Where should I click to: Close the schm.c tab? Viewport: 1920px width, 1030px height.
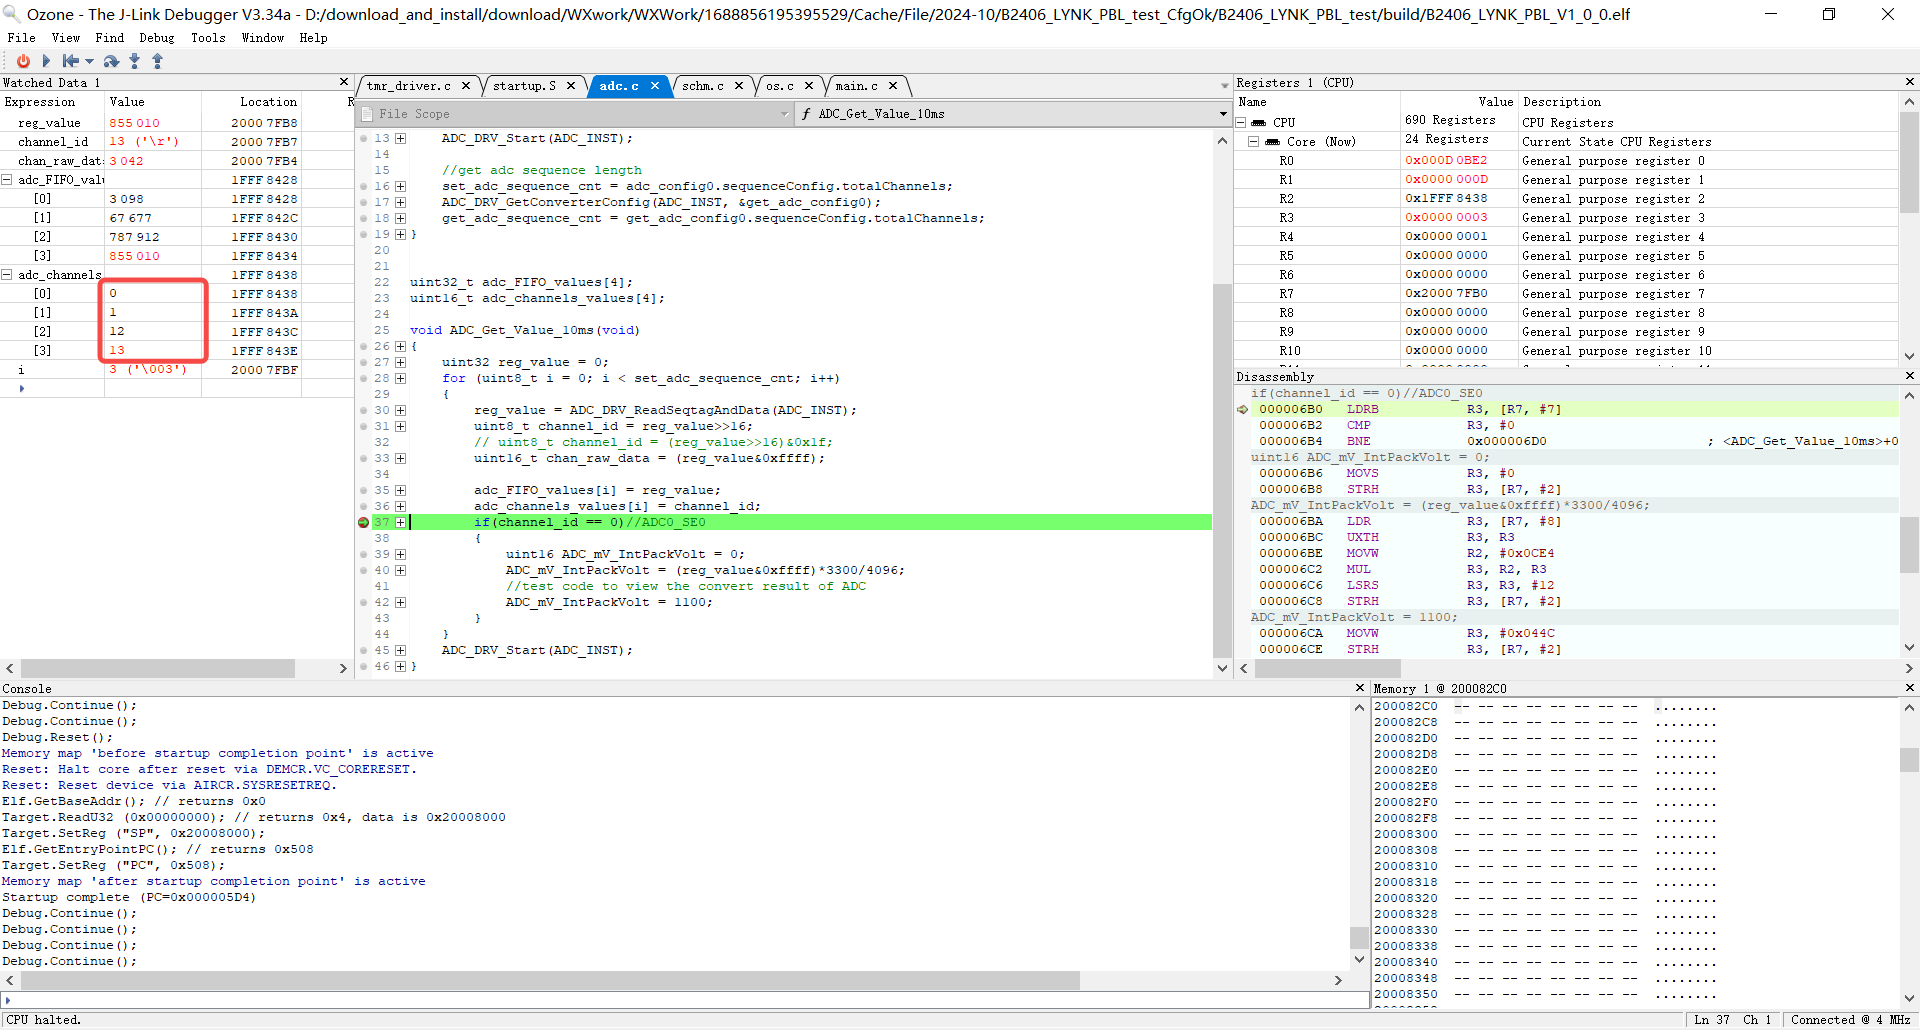[739, 86]
